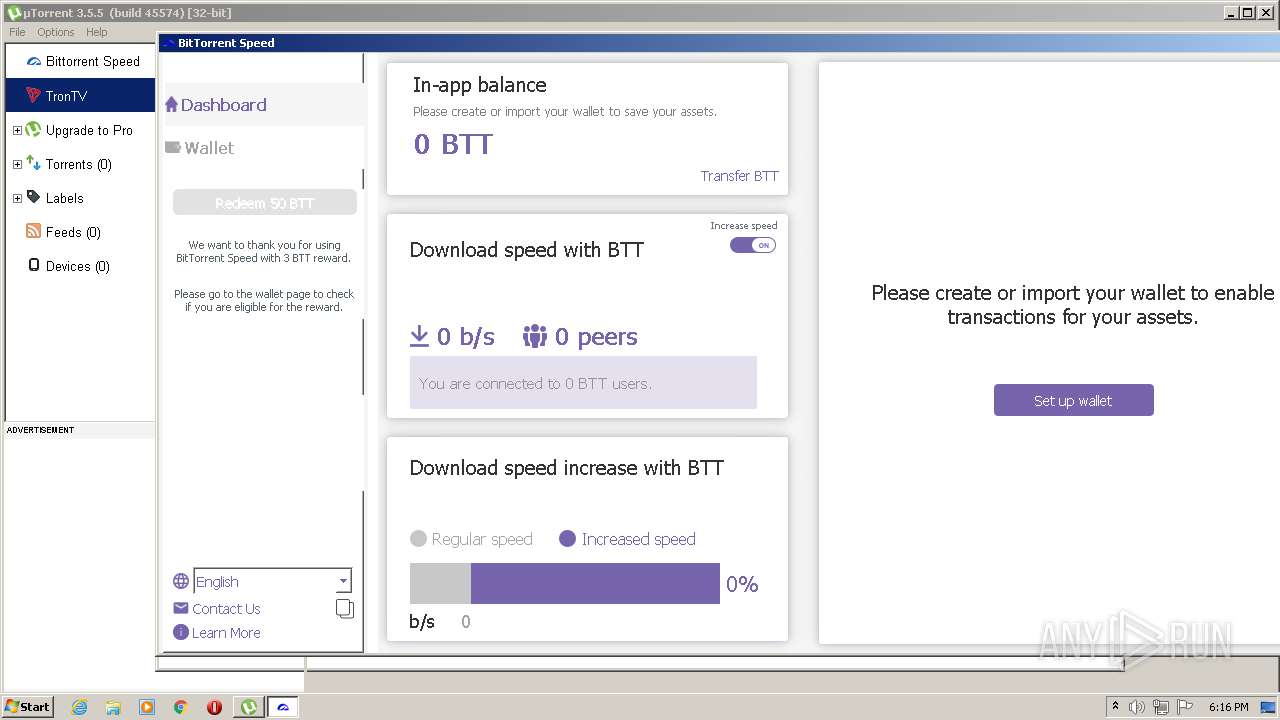The height and width of the screenshot is (720, 1280).
Task: Select Bittorrent Speed in the sidebar
Action: click(80, 61)
